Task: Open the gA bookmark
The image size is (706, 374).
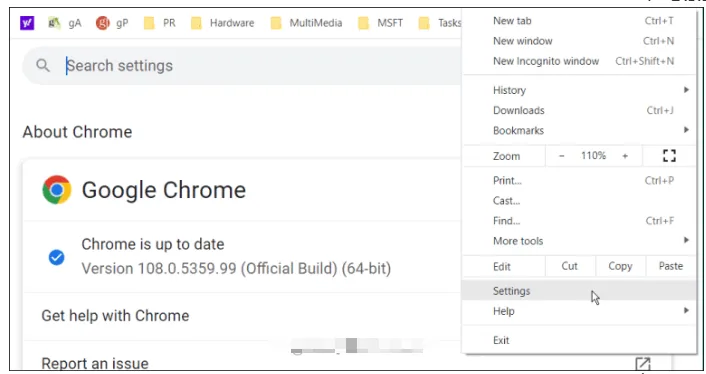Action: [65, 23]
